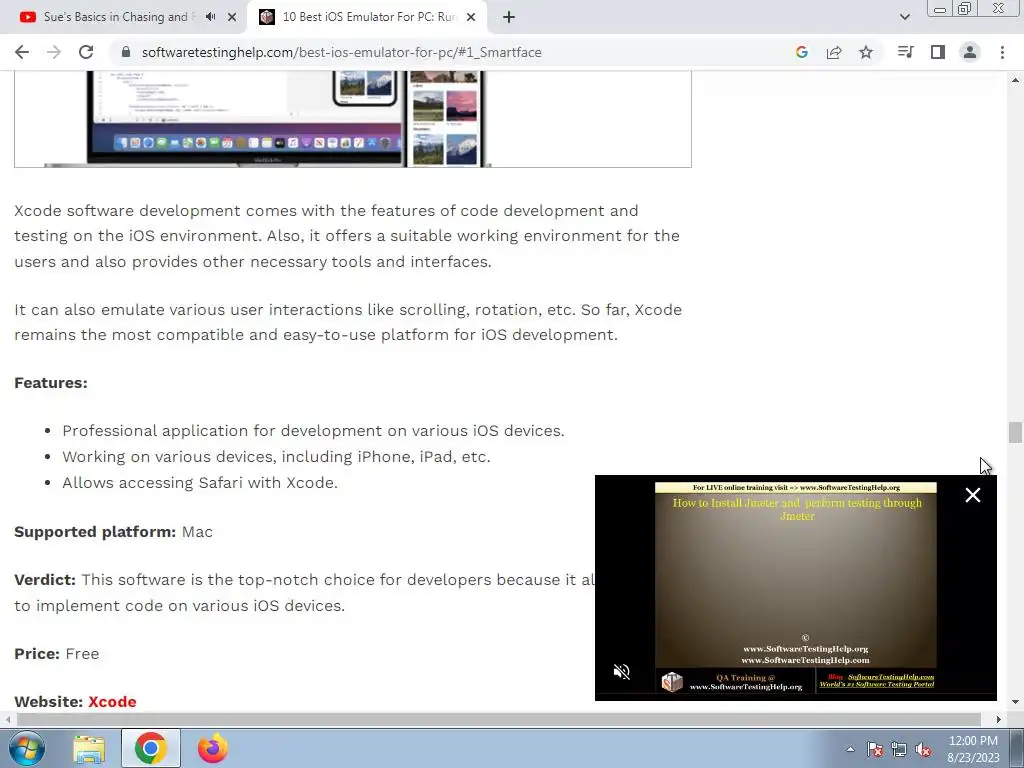Go back to the previous page
Screen dimensions: 1024x768
click(x=22, y=52)
